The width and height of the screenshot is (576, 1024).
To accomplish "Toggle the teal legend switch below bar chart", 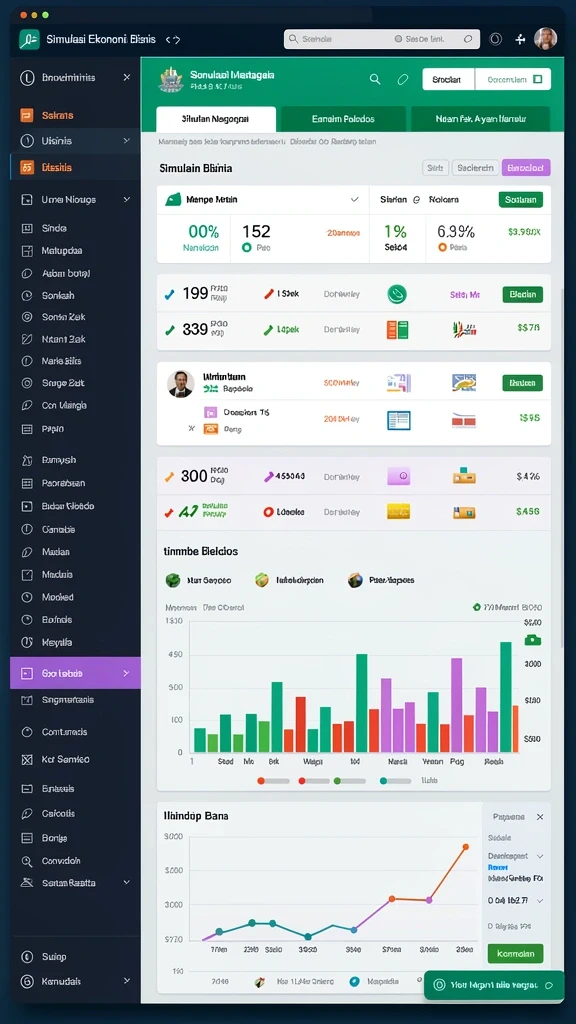I will [396, 780].
